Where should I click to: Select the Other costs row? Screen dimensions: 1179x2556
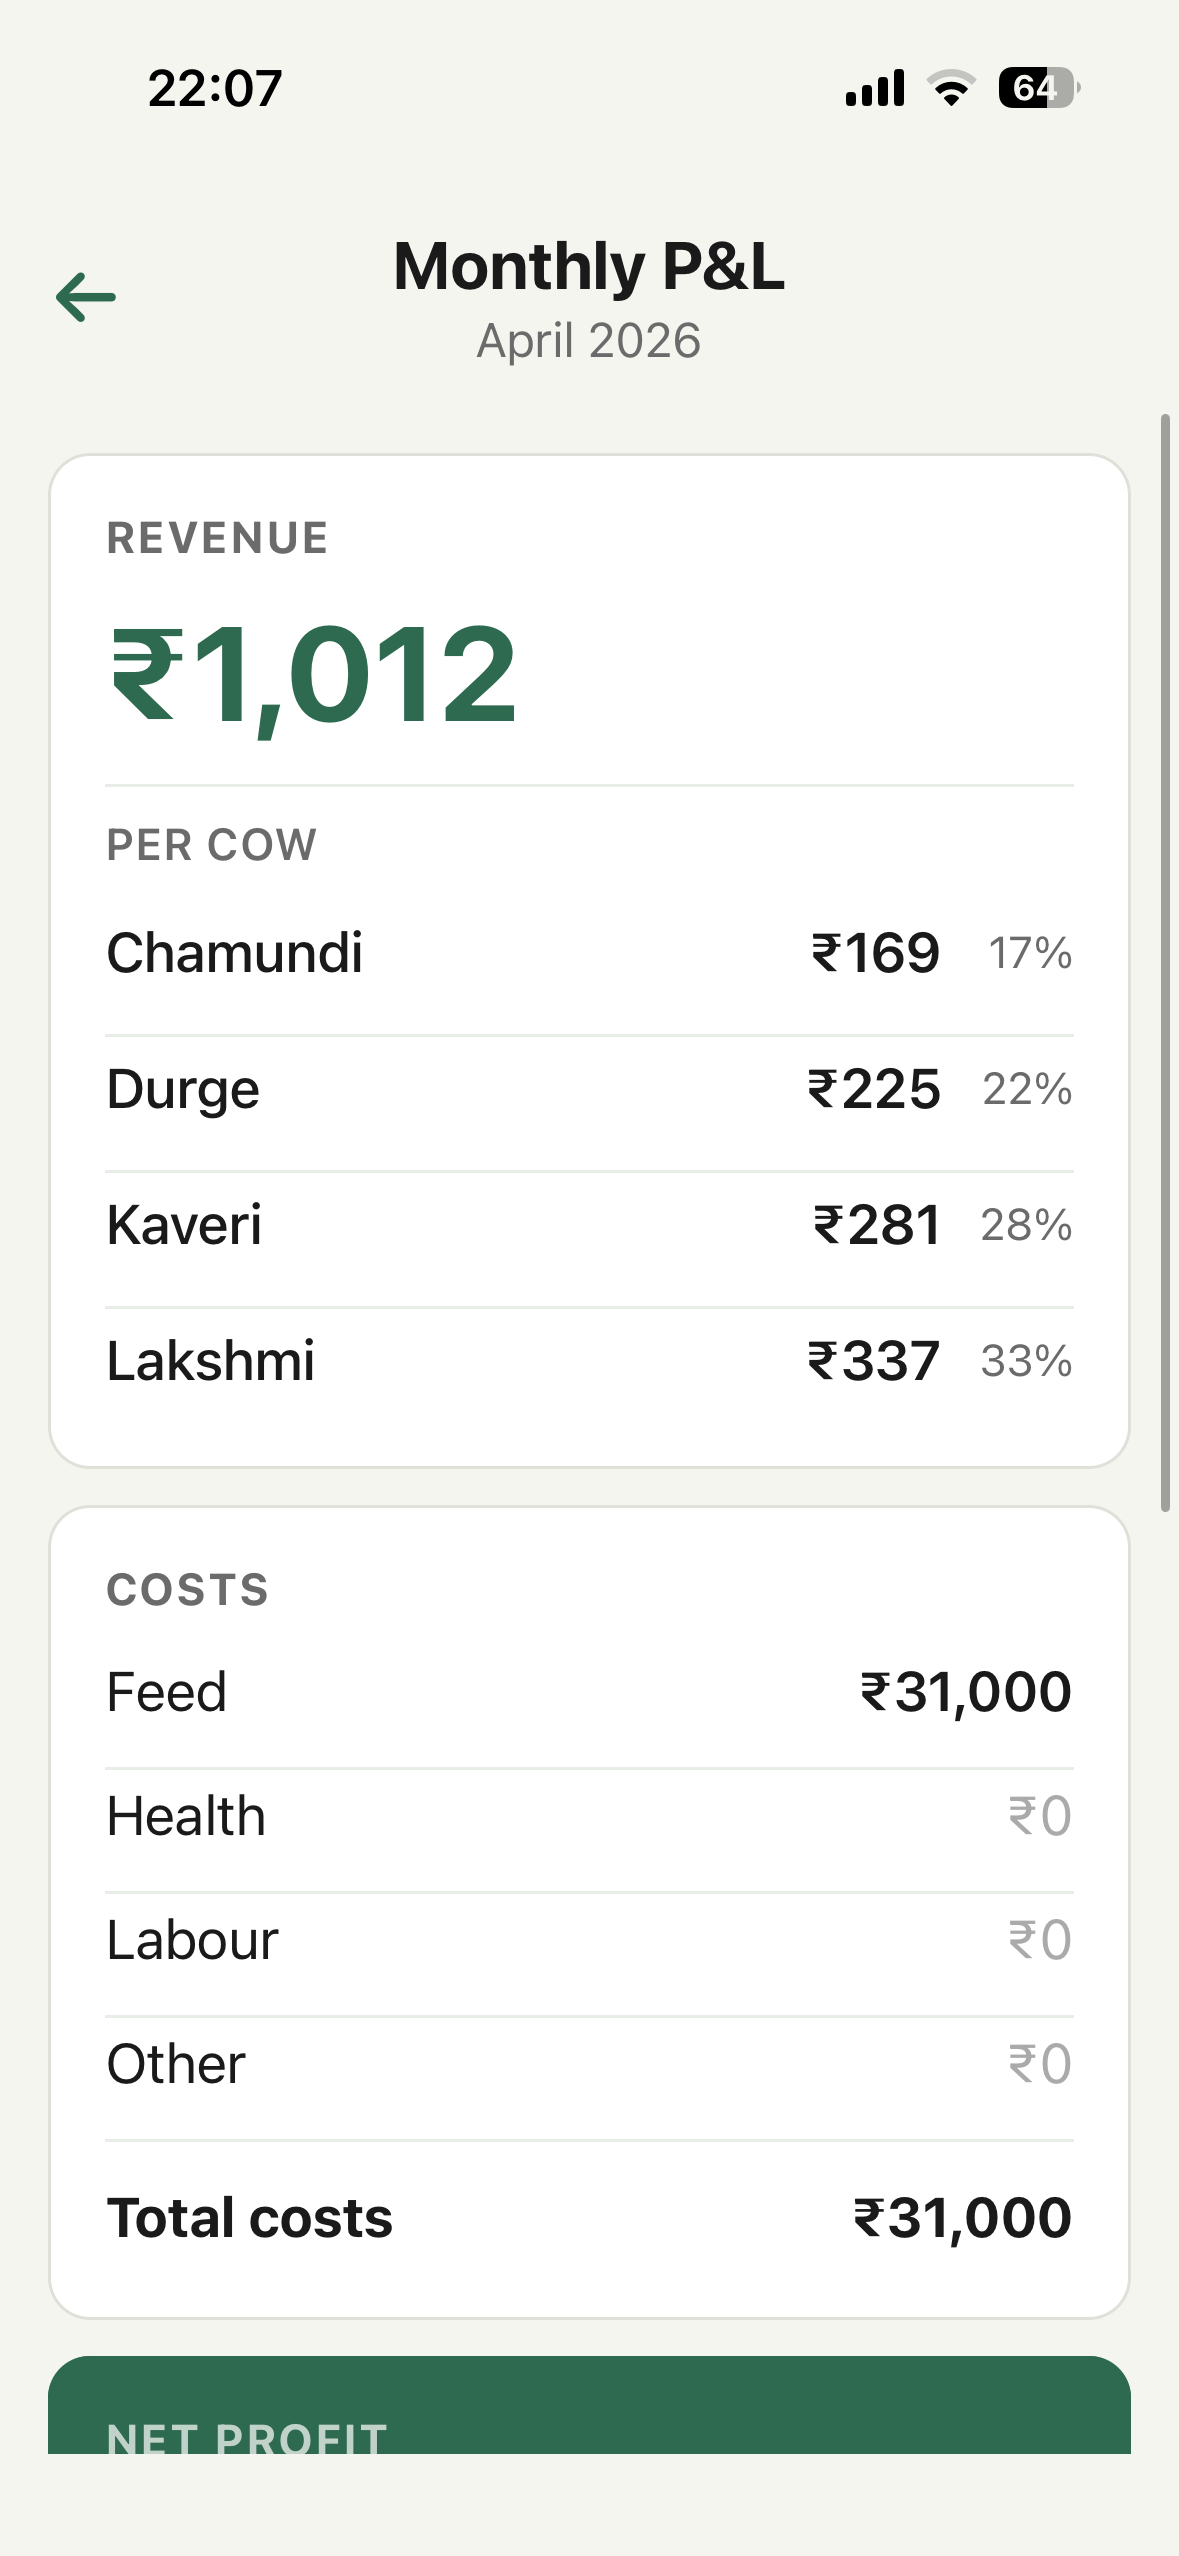tap(589, 2064)
